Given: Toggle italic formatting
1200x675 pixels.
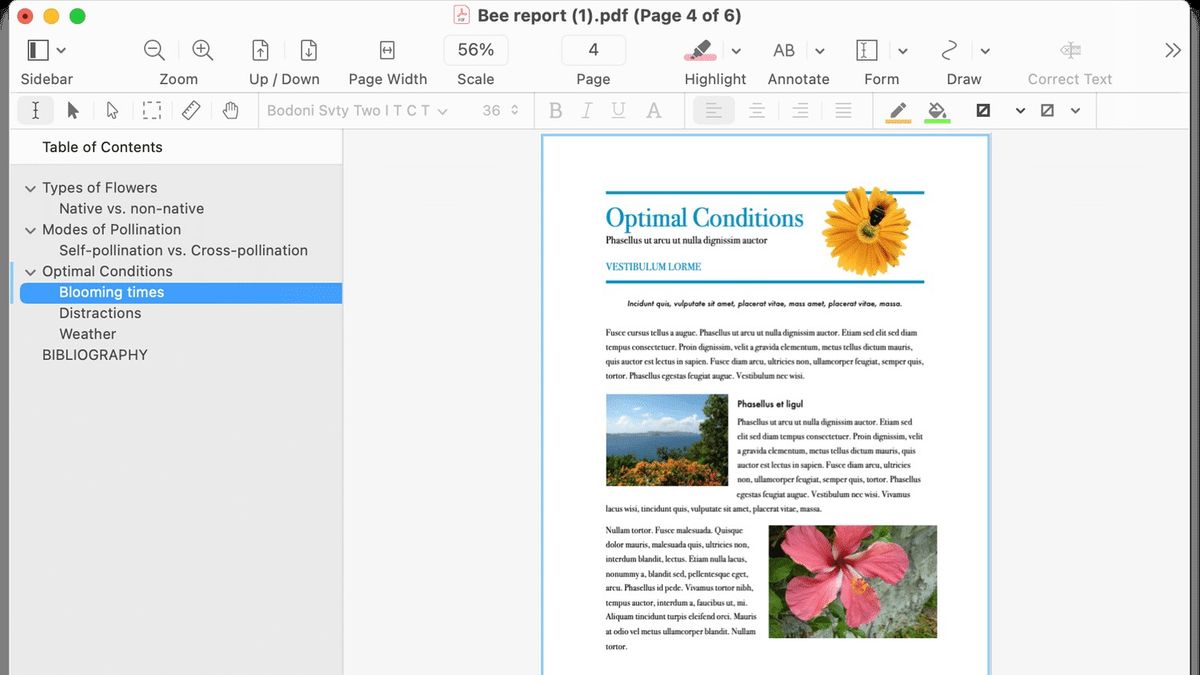Looking at the screenshot, I should [x=587, y=110].
